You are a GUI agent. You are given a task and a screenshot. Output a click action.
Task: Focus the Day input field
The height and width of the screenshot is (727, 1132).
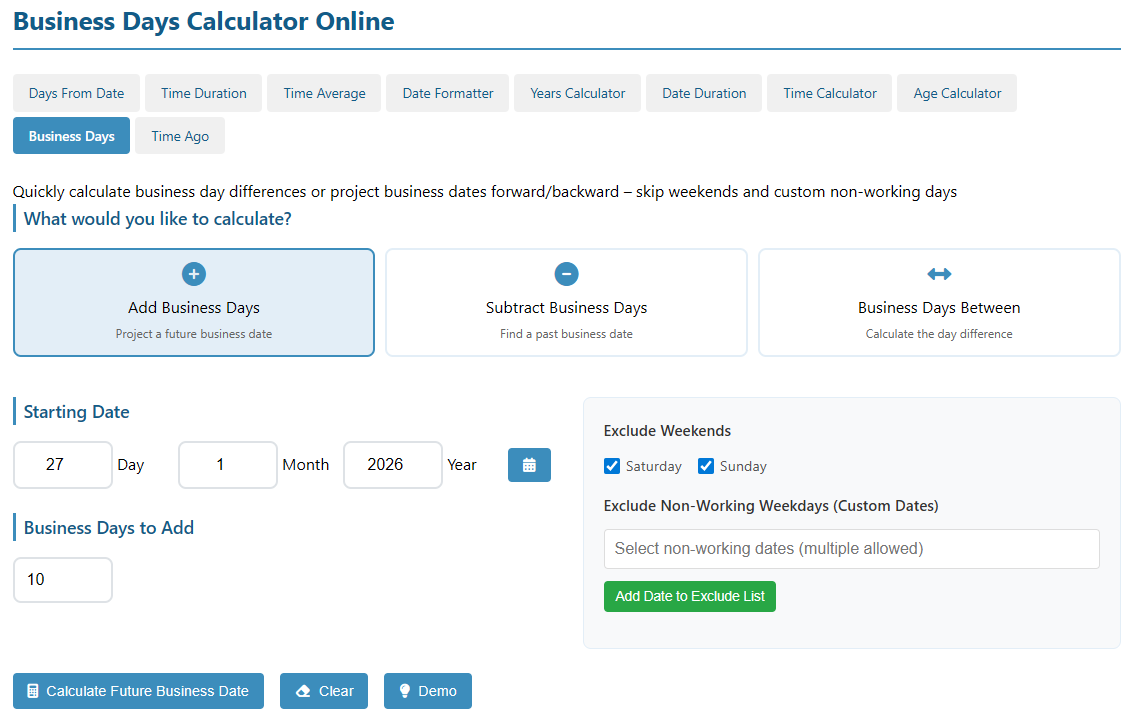(63, 465)
